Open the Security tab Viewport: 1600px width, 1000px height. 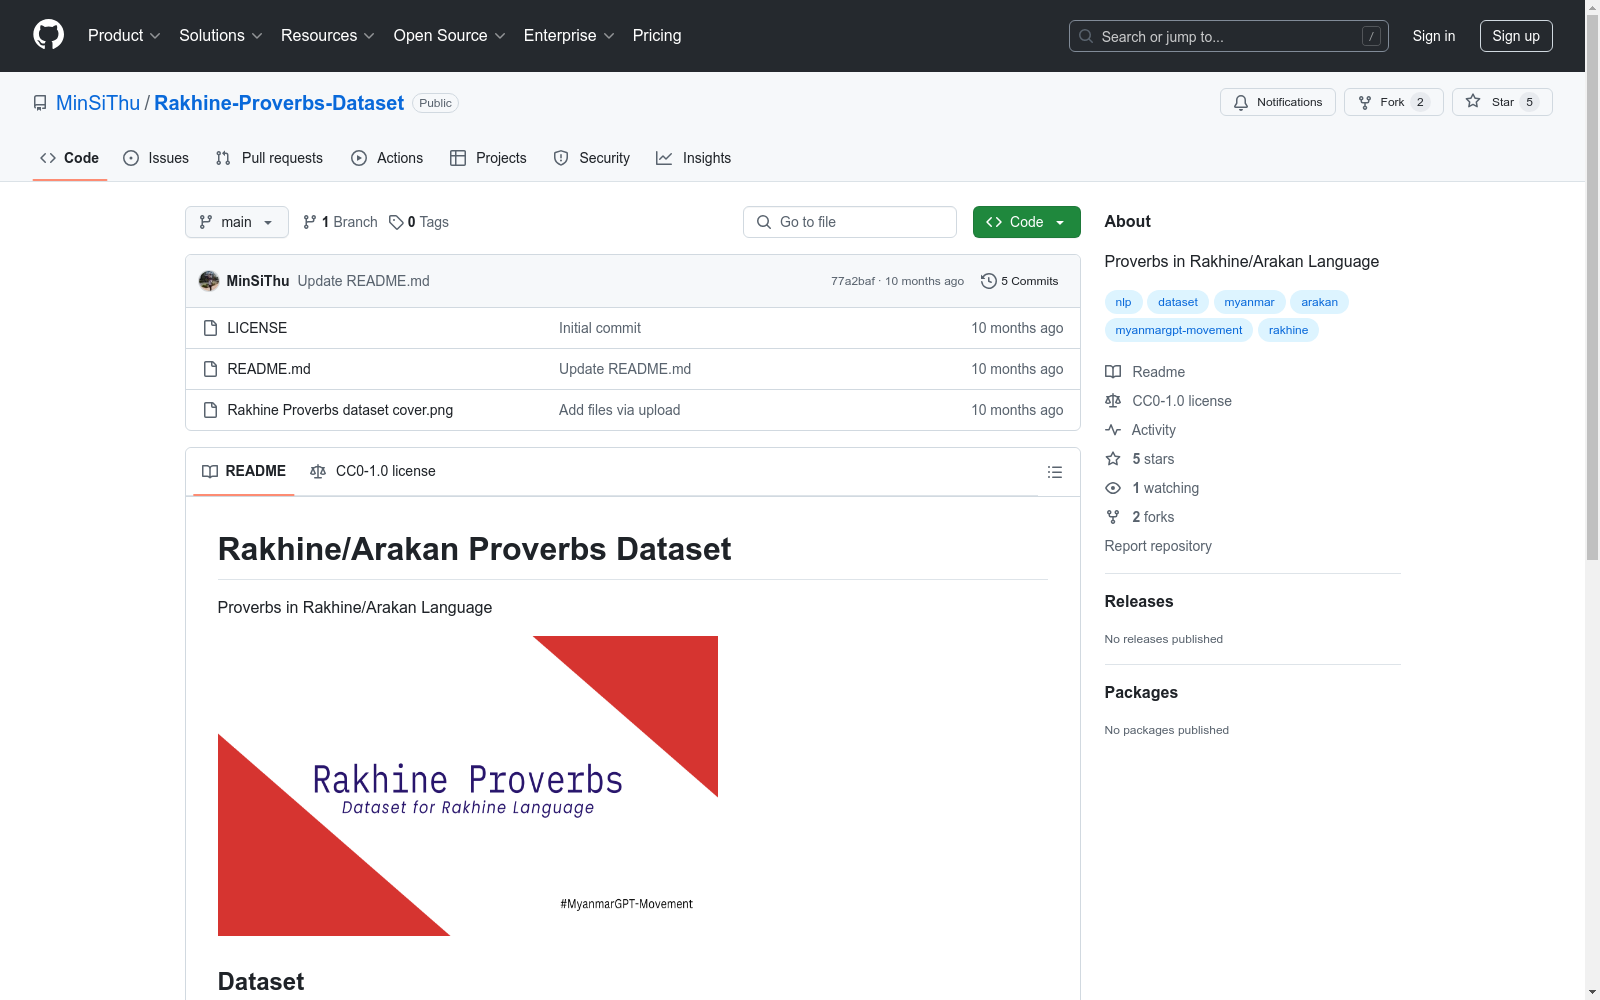(x=592, y=158)
